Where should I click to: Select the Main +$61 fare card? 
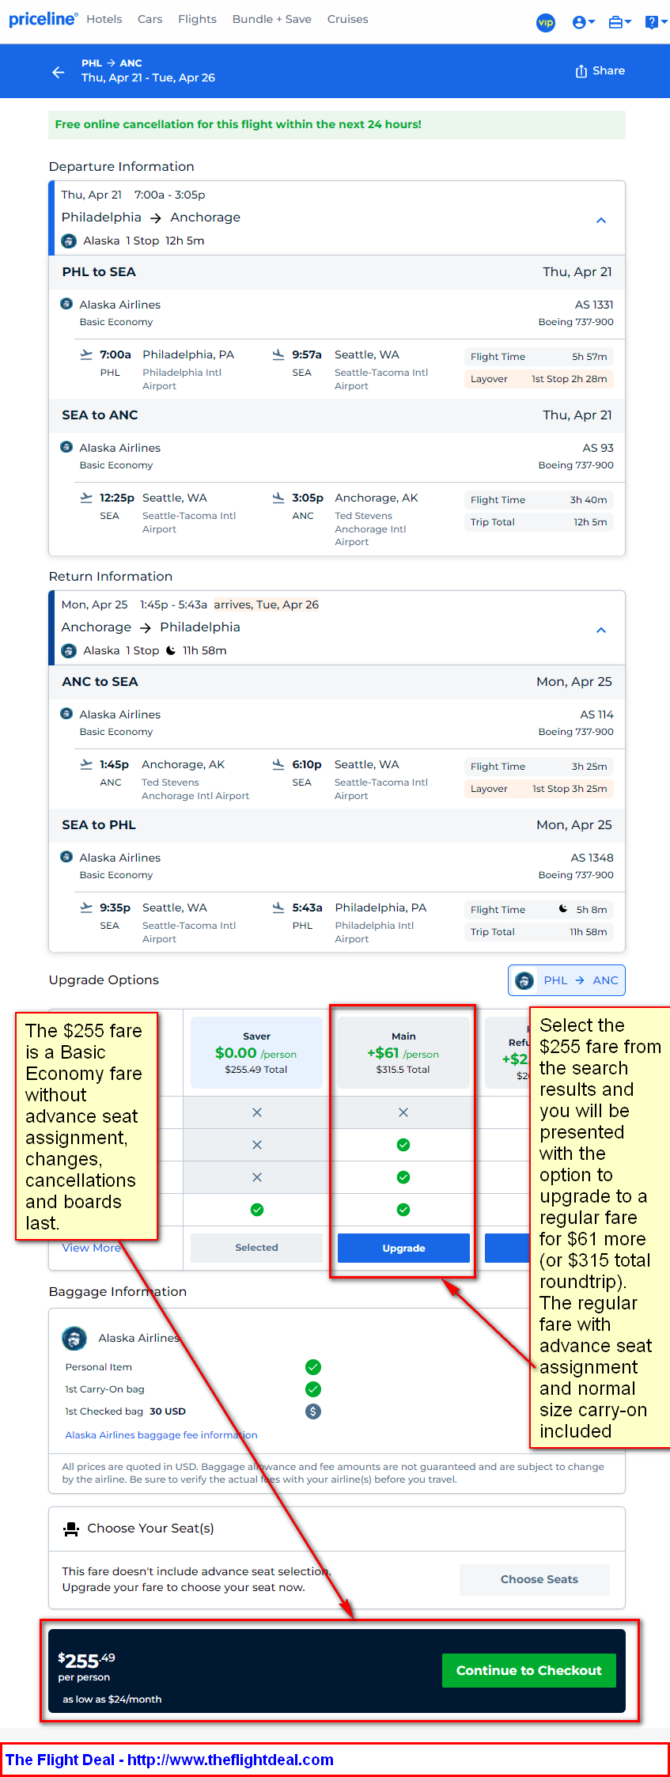pos(403,1053)
